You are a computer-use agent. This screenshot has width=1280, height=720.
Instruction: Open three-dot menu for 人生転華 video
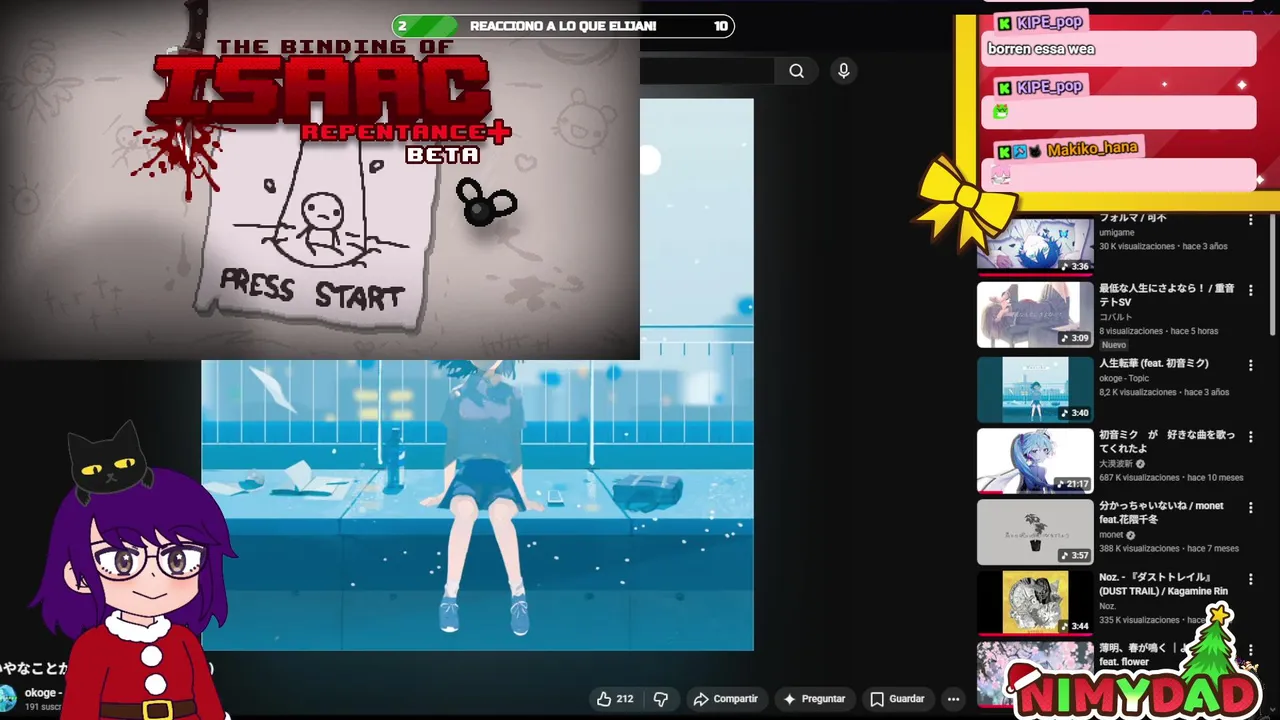pyautogui.click(x=1250, y=366)
